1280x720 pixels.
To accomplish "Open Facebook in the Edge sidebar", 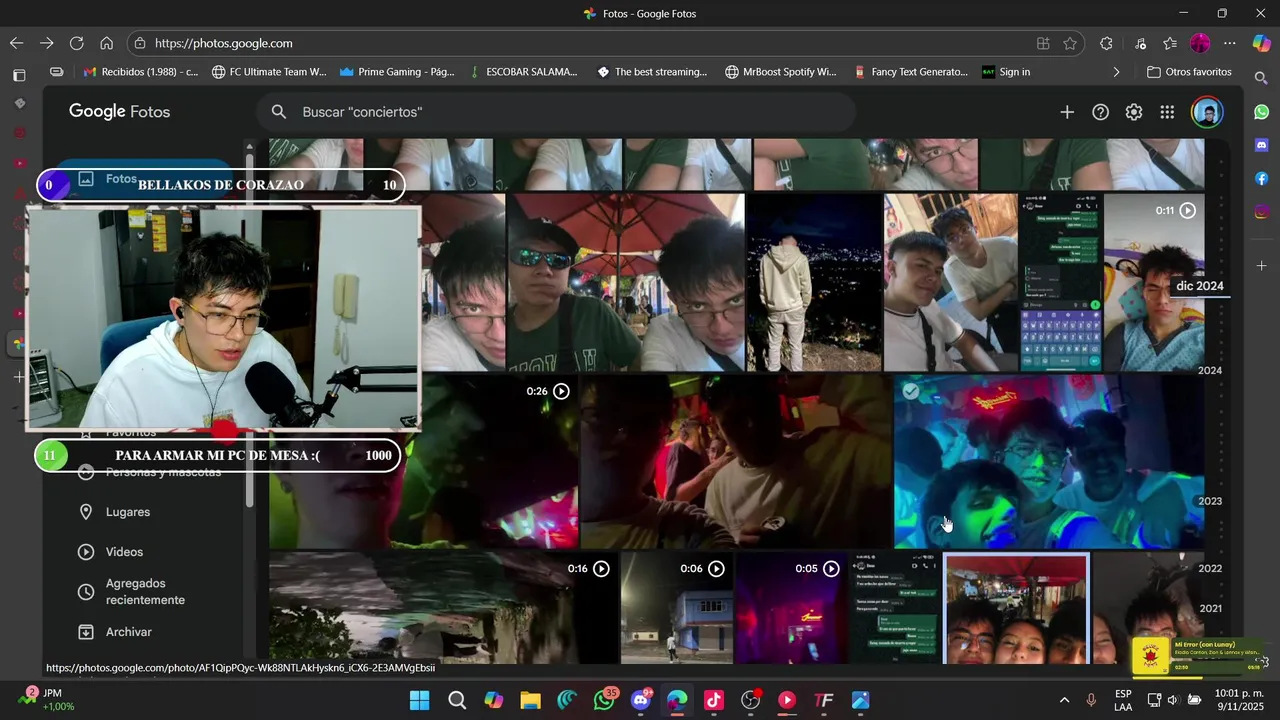I will 1261,178.
